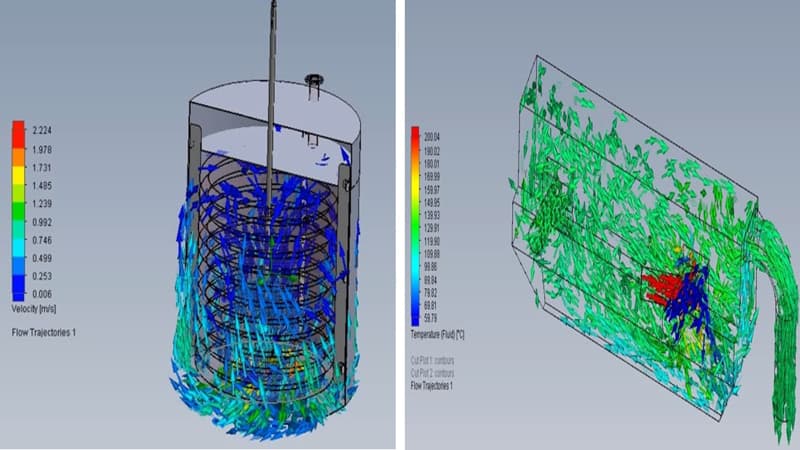800x450 pixels.
Task: Click the Cut Plot 2 contours label
Action: [x=432, y=373]
